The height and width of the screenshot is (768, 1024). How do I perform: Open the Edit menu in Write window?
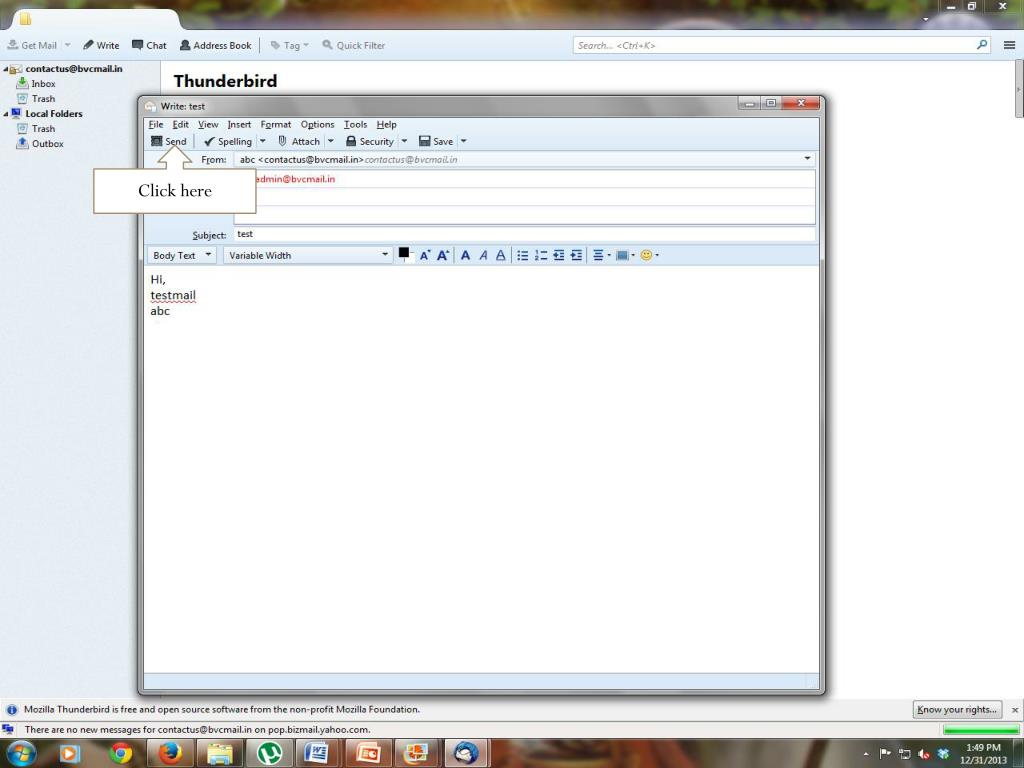(x=180, y=124)
